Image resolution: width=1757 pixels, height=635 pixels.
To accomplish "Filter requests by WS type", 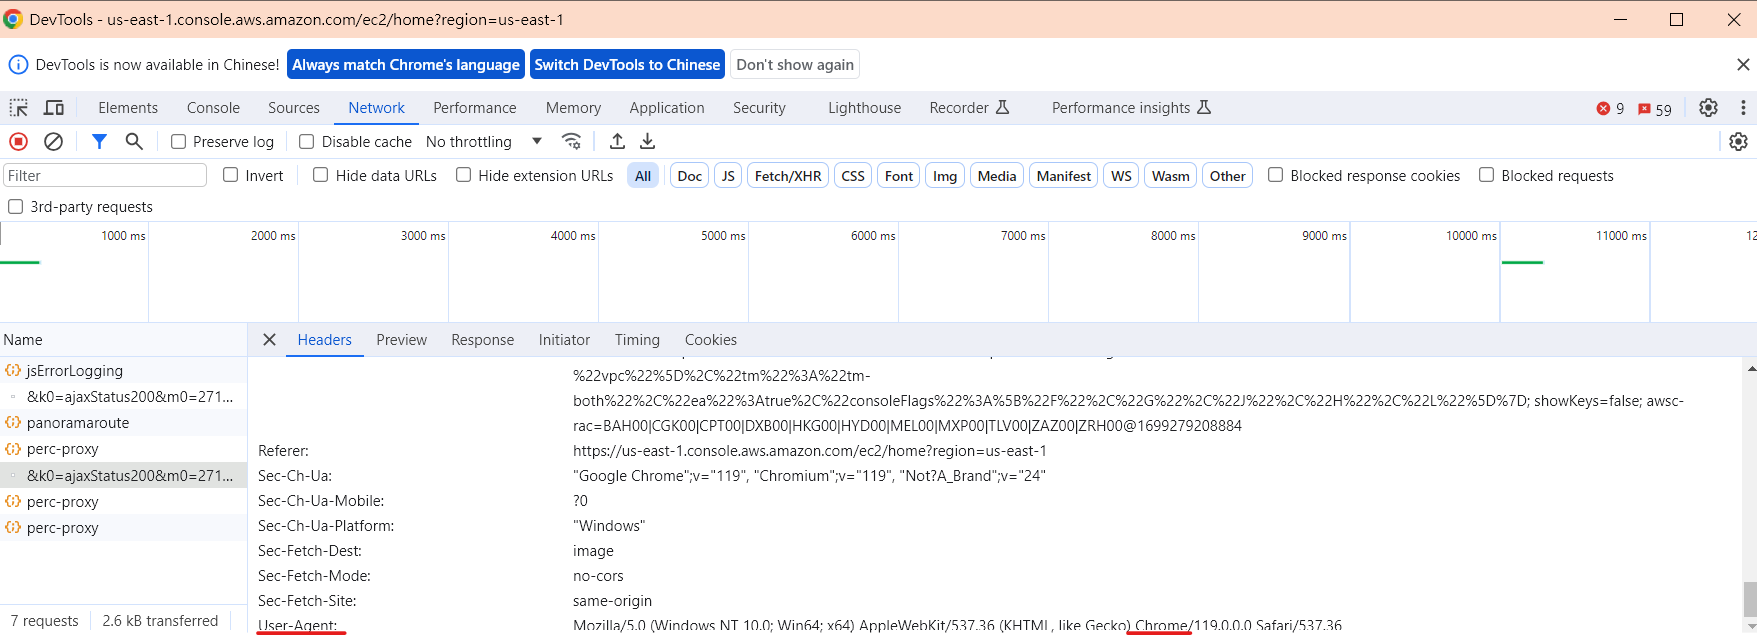I will coord(1122,176).
